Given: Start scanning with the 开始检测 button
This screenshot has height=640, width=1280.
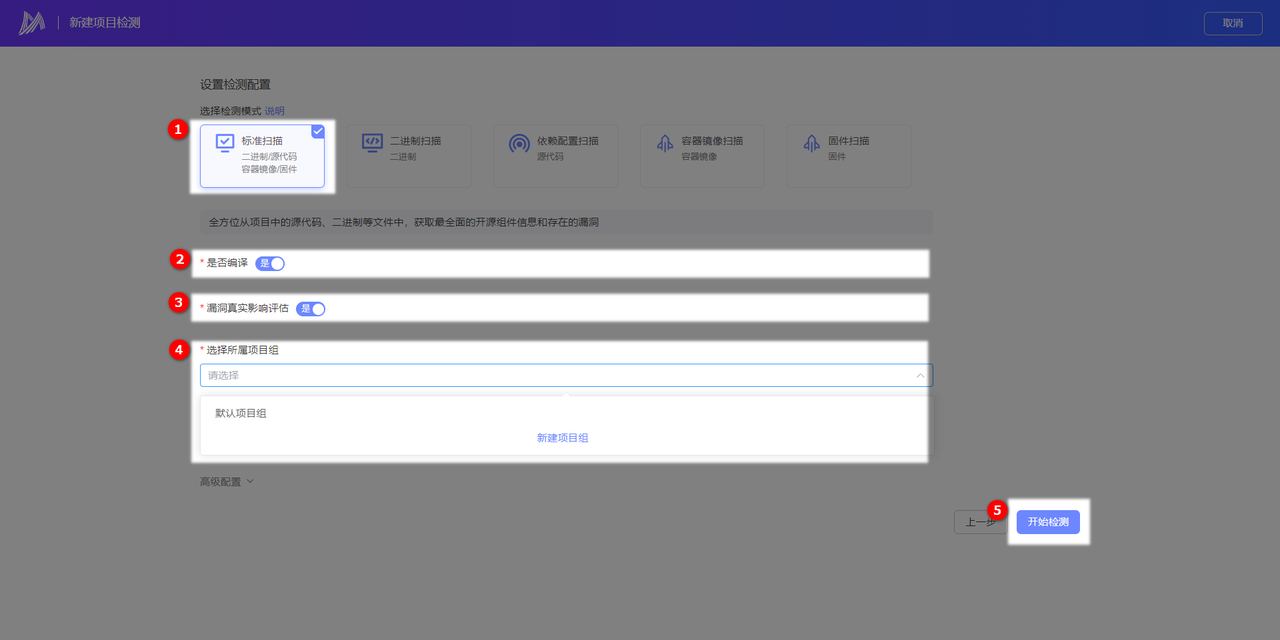Looking at the screenshot, I should coord(1048,522).
